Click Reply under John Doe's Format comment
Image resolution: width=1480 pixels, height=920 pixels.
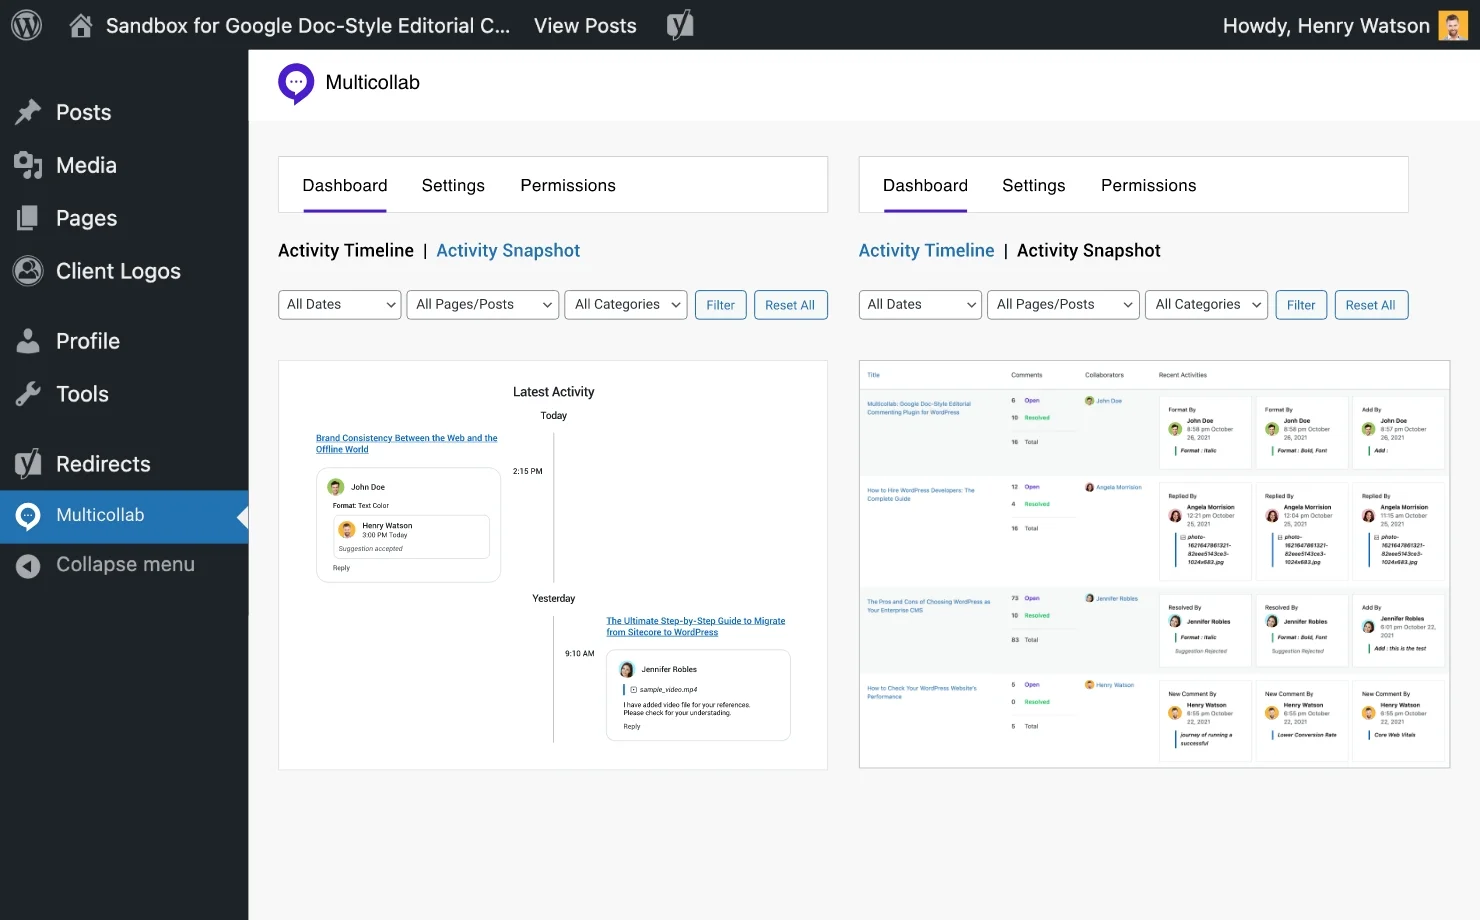(x=341, y=568)
